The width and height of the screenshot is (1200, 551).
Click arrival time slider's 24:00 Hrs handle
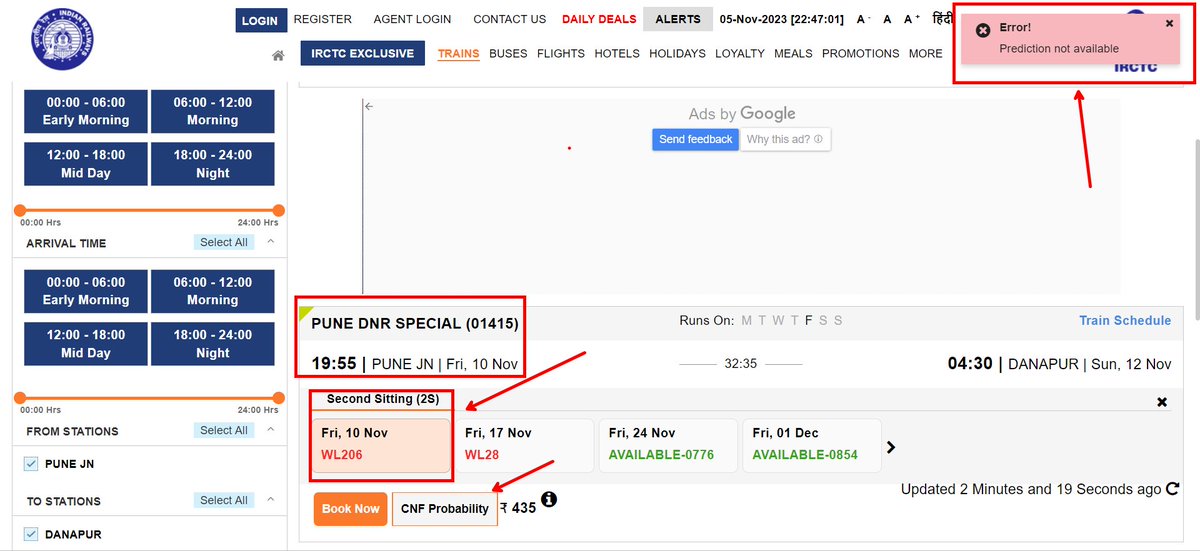pos(279,397)
